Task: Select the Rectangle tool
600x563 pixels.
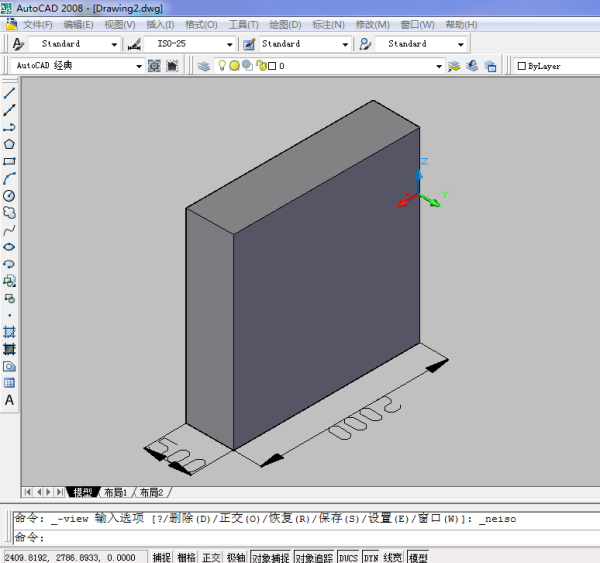Action: point(9,161)
